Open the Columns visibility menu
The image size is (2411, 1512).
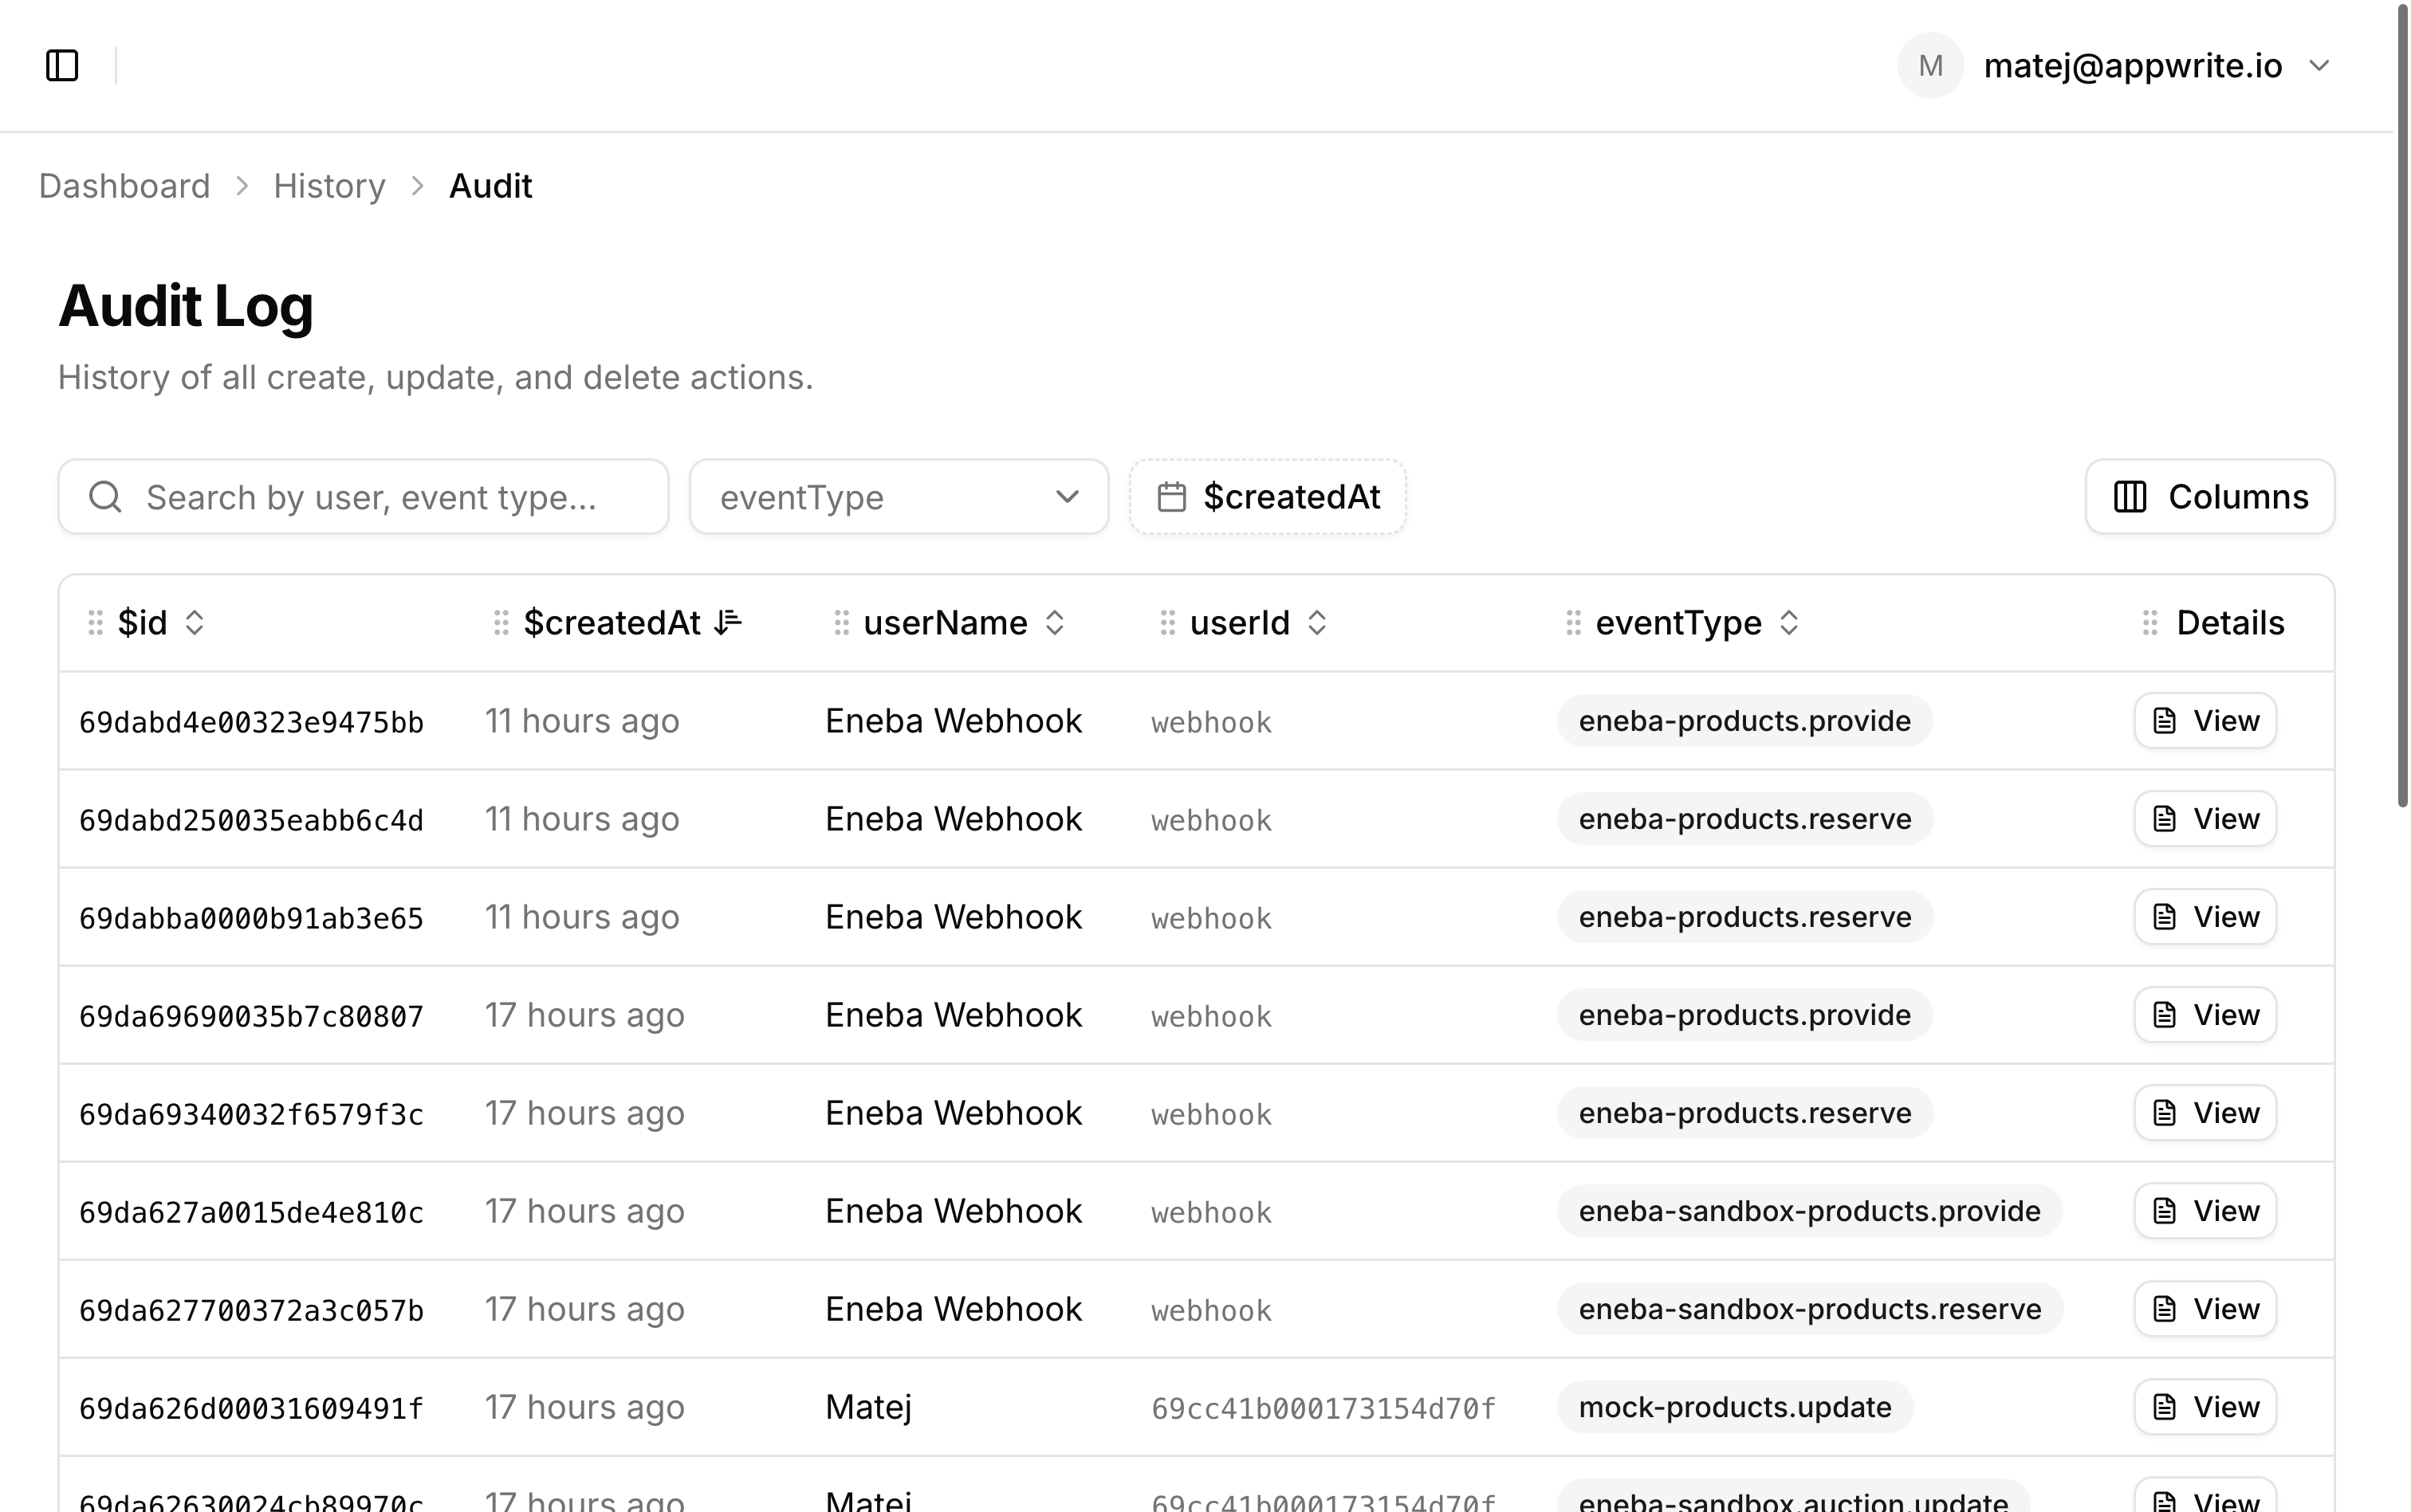[x=2209, y=497]
